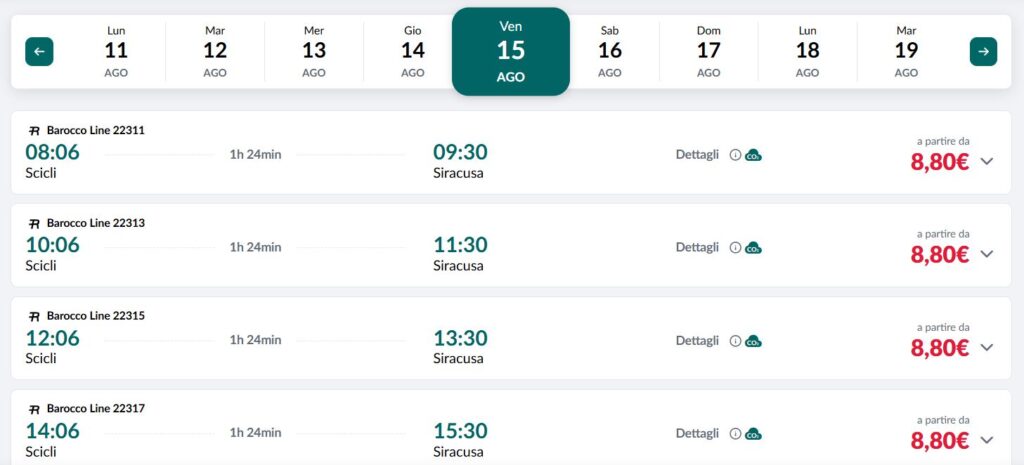1024x465 pixels.
Task: Click CO2 cloud icon on 14:06 trip
Action: (x=754, y=434)
